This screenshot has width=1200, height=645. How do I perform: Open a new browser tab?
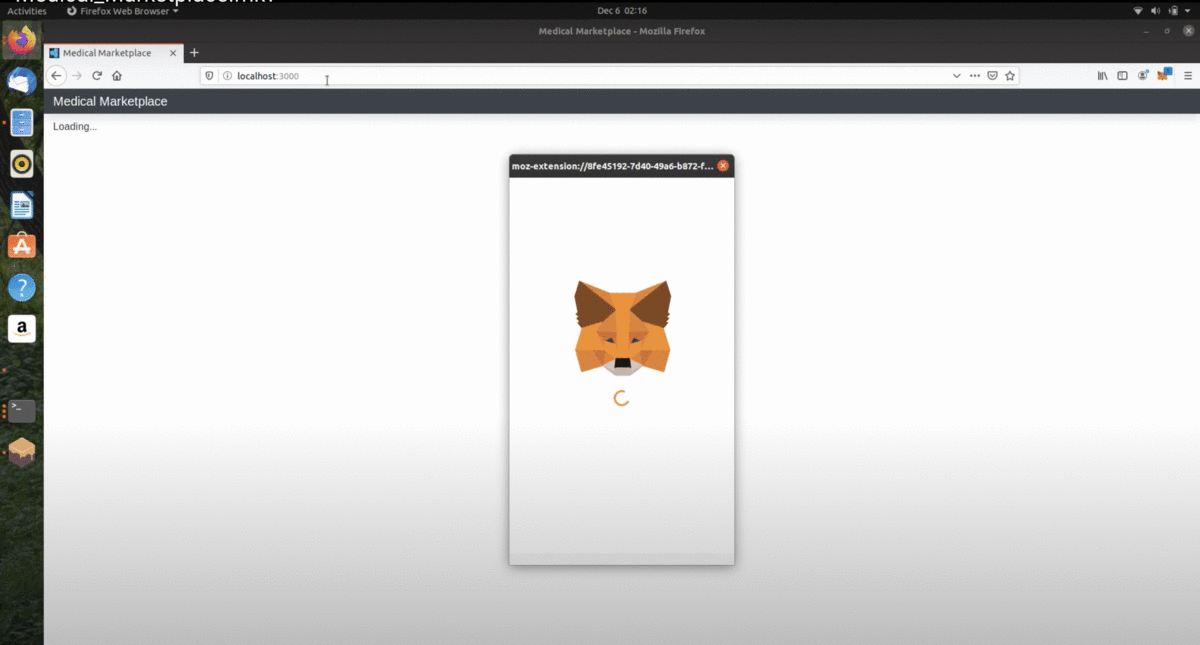pos(194,53)
